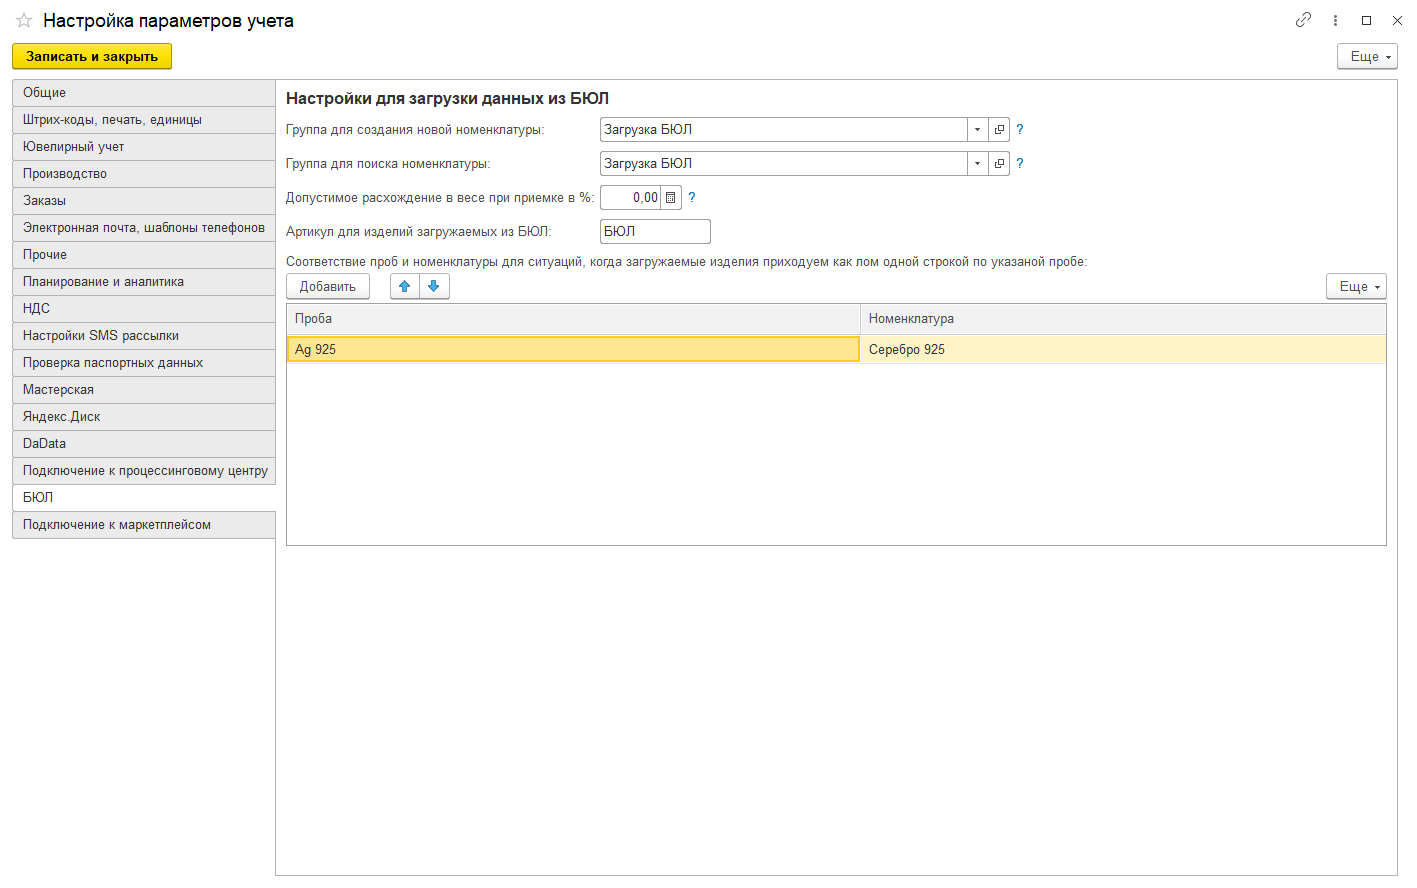1417x888 pixels.
Task: Open Подключение к маркетплейсом tab
Action: 144,525
